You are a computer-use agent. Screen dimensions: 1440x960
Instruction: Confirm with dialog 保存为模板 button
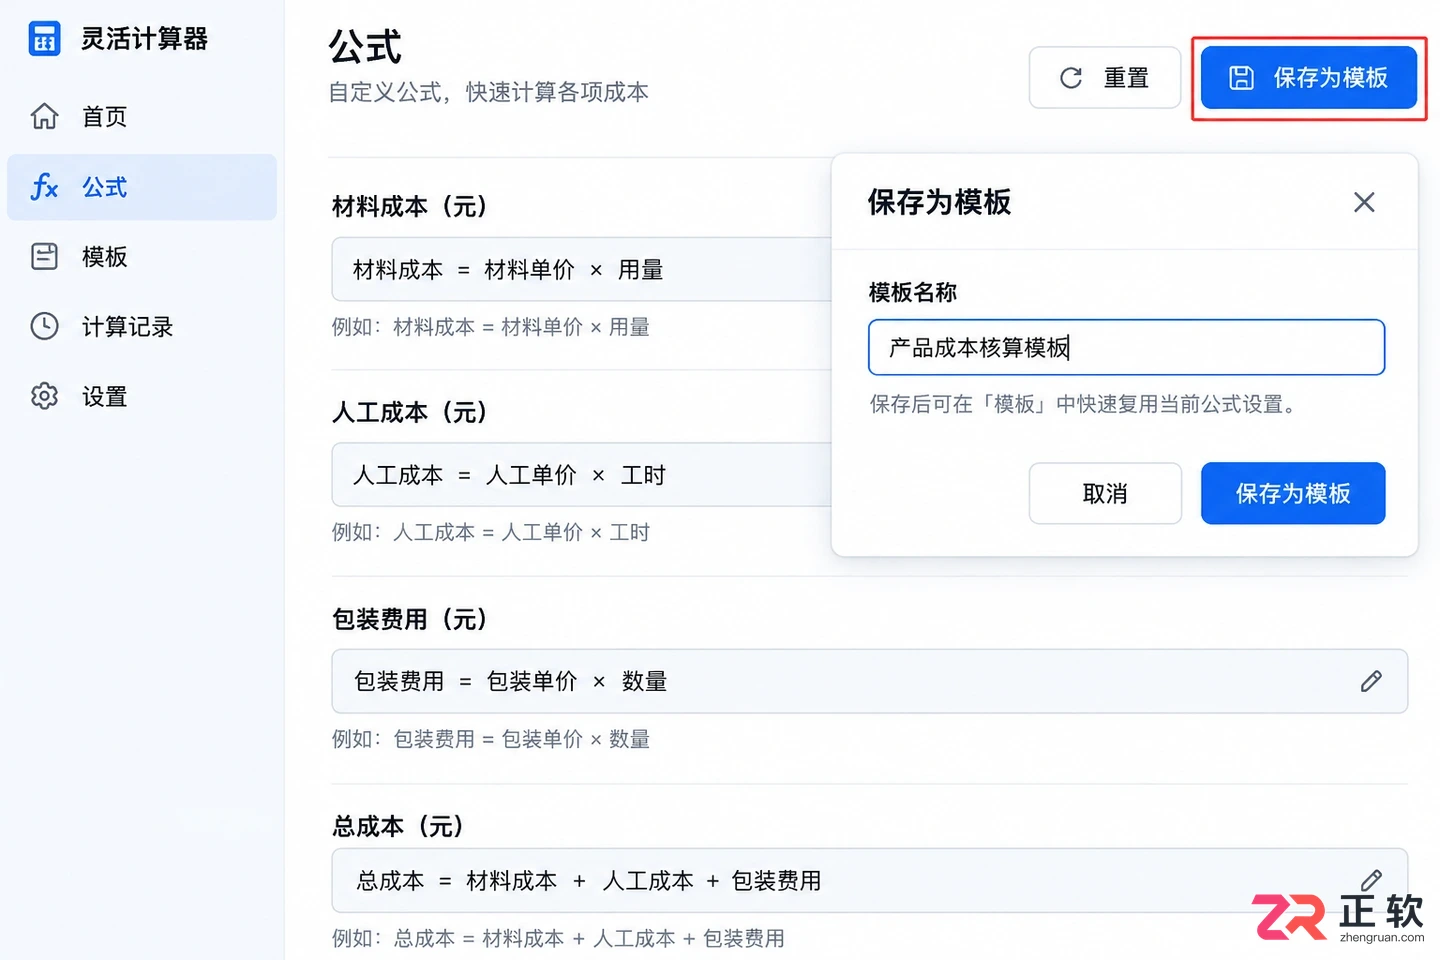1293,493
